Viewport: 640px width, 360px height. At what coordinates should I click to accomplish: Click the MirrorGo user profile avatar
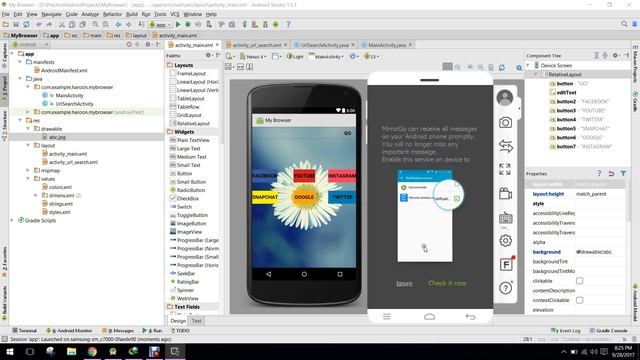(x=505, y=98)
